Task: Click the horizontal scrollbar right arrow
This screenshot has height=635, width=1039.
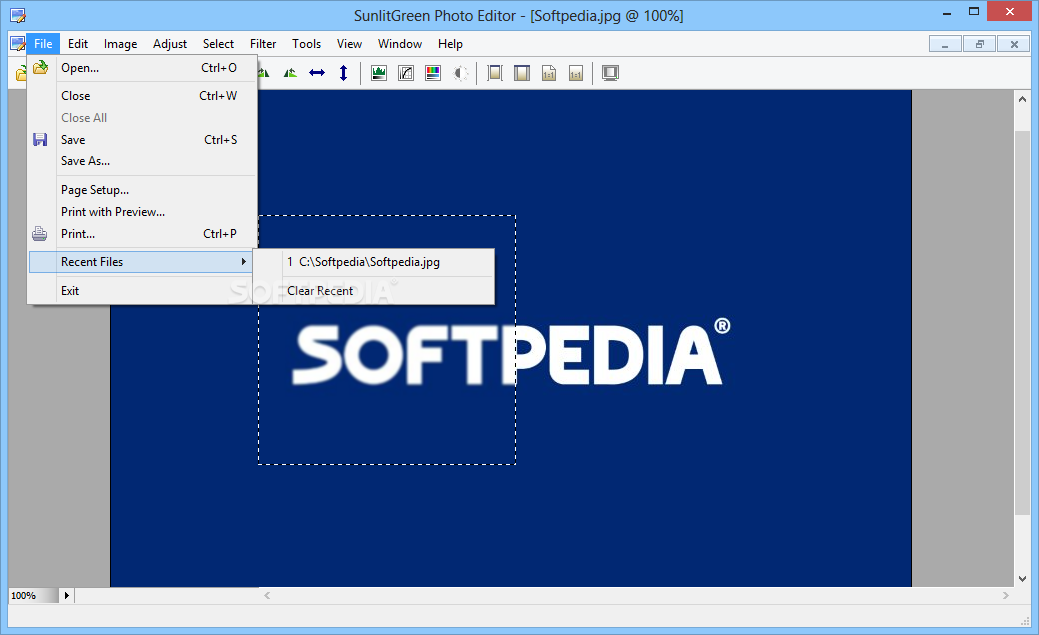Action: (1006, 595)
